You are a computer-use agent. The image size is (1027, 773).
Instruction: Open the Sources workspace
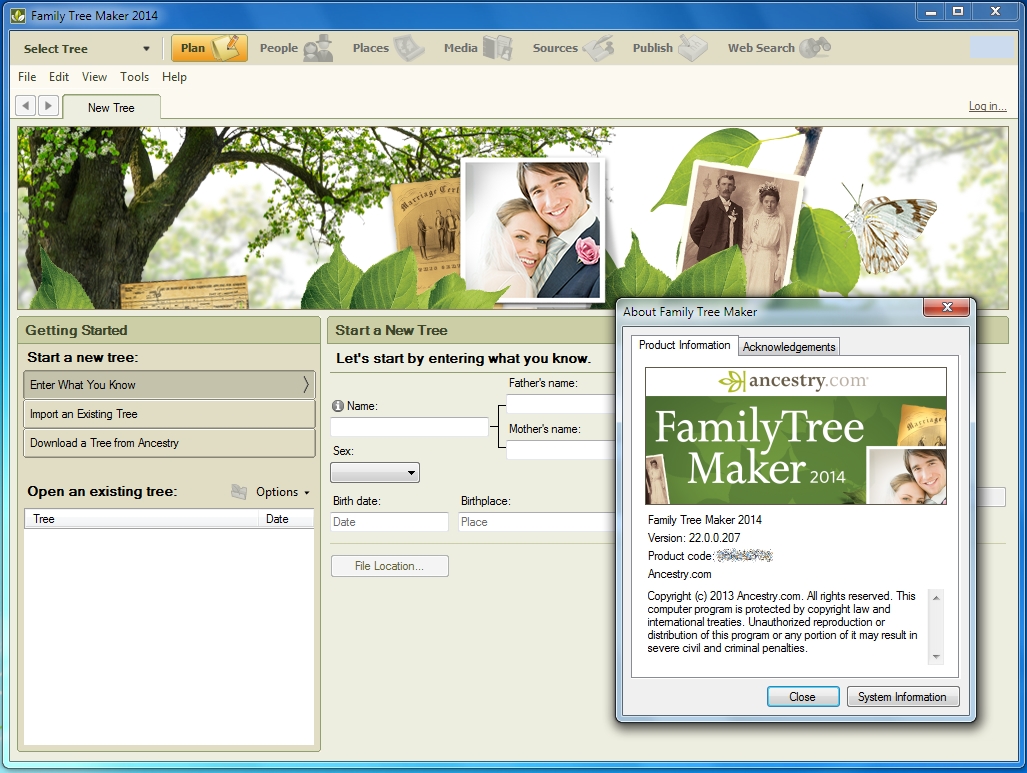click(572, 48)
